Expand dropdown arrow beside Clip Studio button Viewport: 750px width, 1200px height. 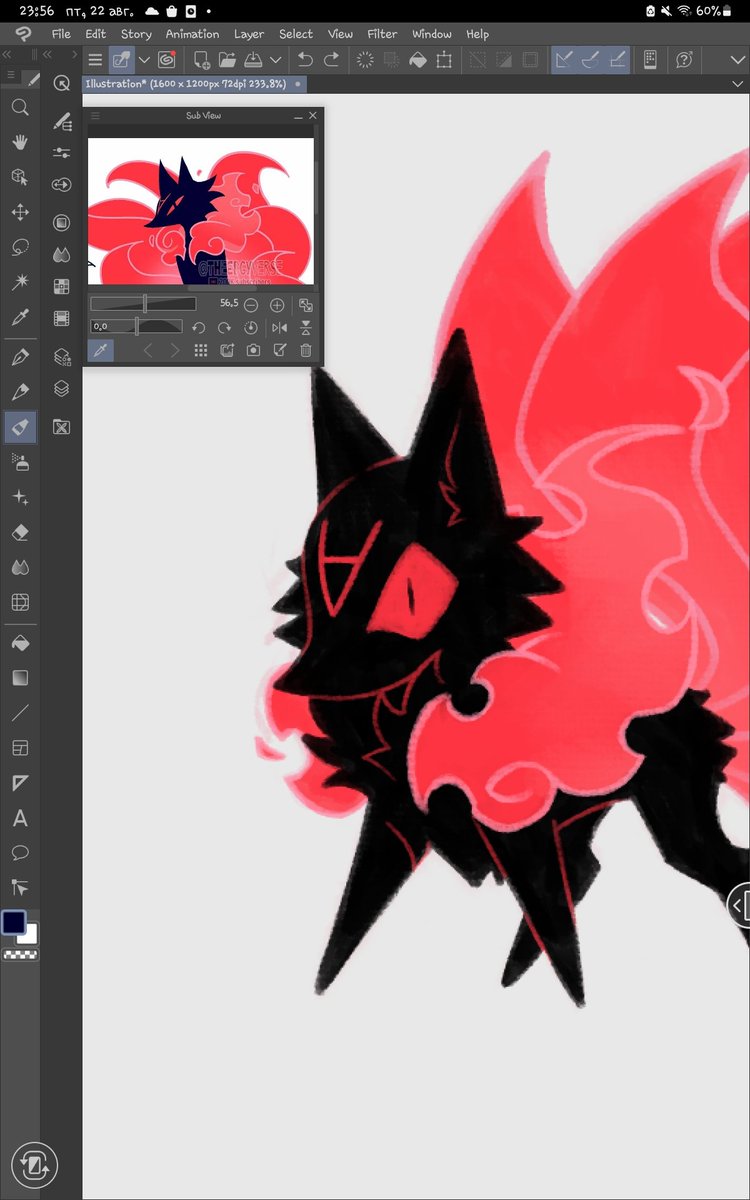[144, 60]
